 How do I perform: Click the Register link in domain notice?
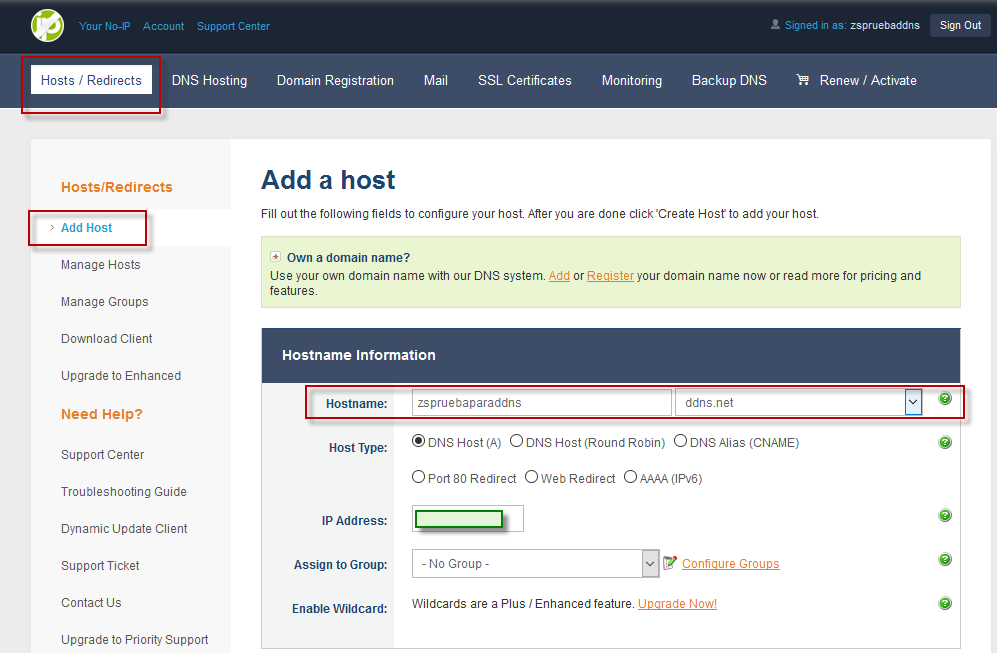click(x=610, y=275)
